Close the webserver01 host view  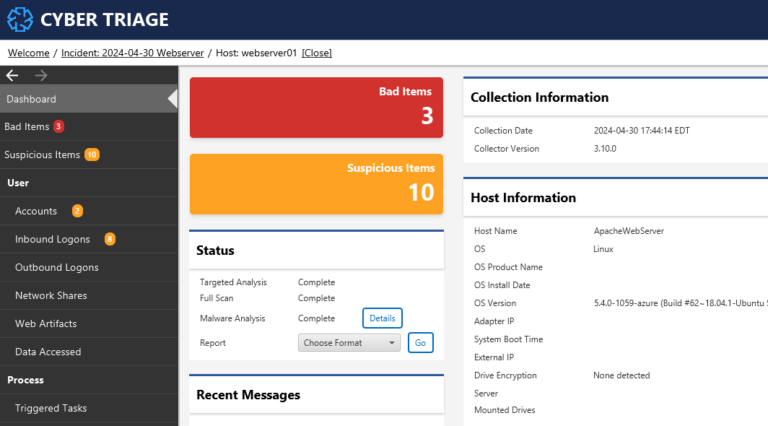click(316, 53)
